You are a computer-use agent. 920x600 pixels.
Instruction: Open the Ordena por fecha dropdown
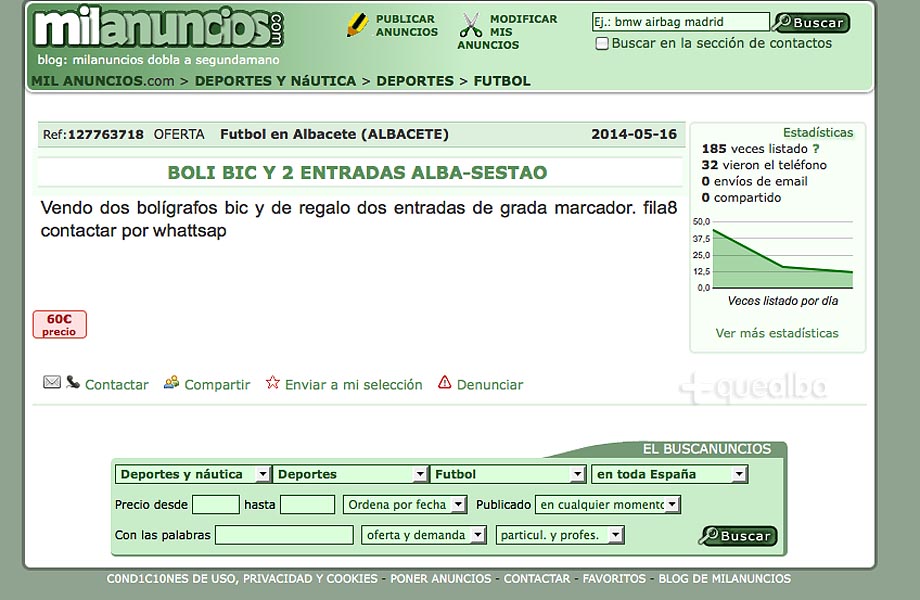pos(405,505)
